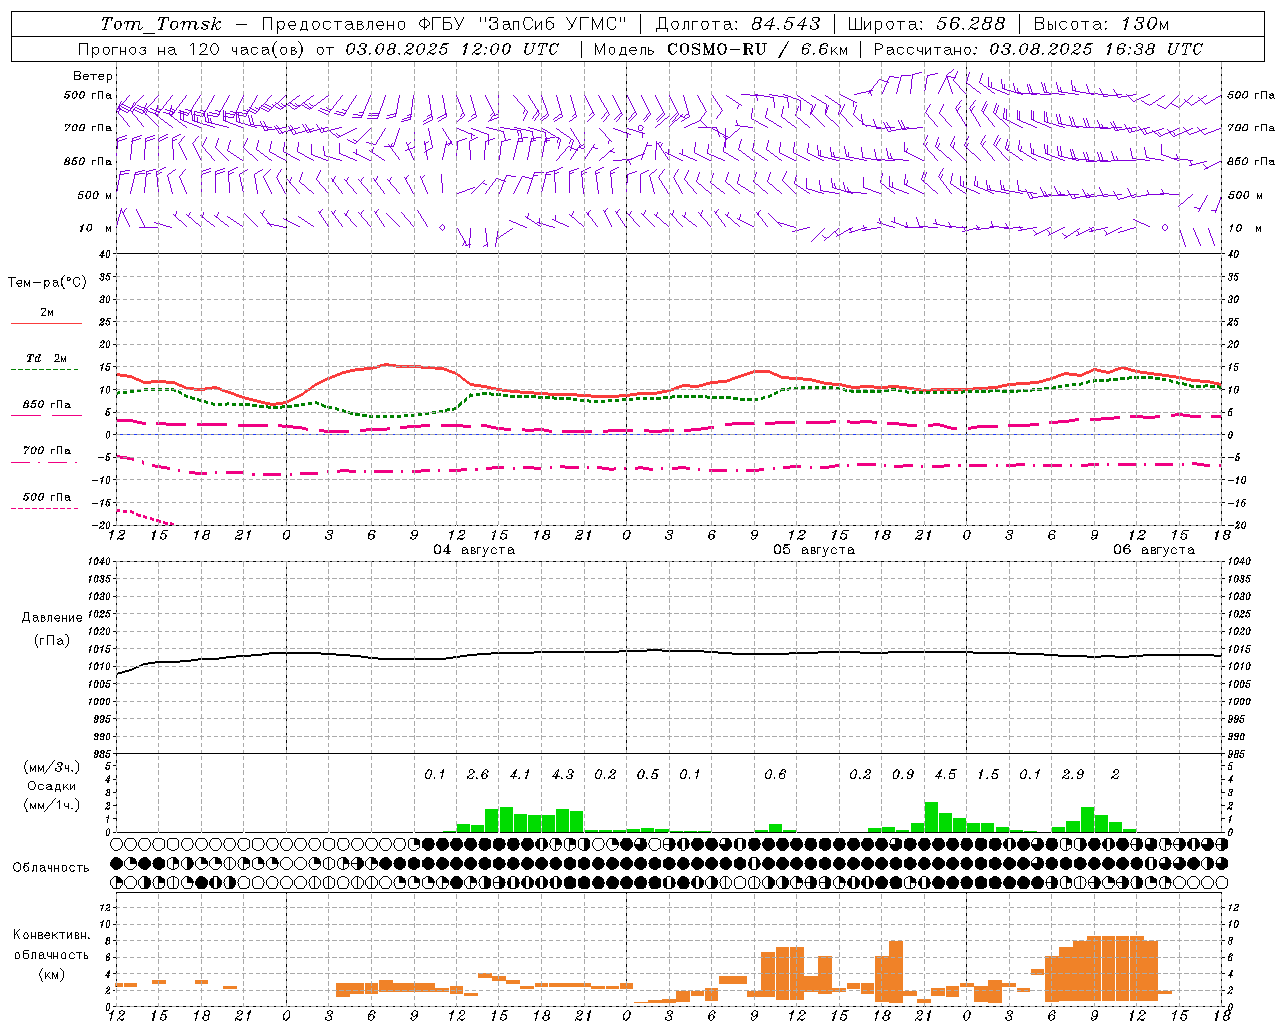
Task: Click the 4.1 precipitation total value
Action: click(520, 775)
